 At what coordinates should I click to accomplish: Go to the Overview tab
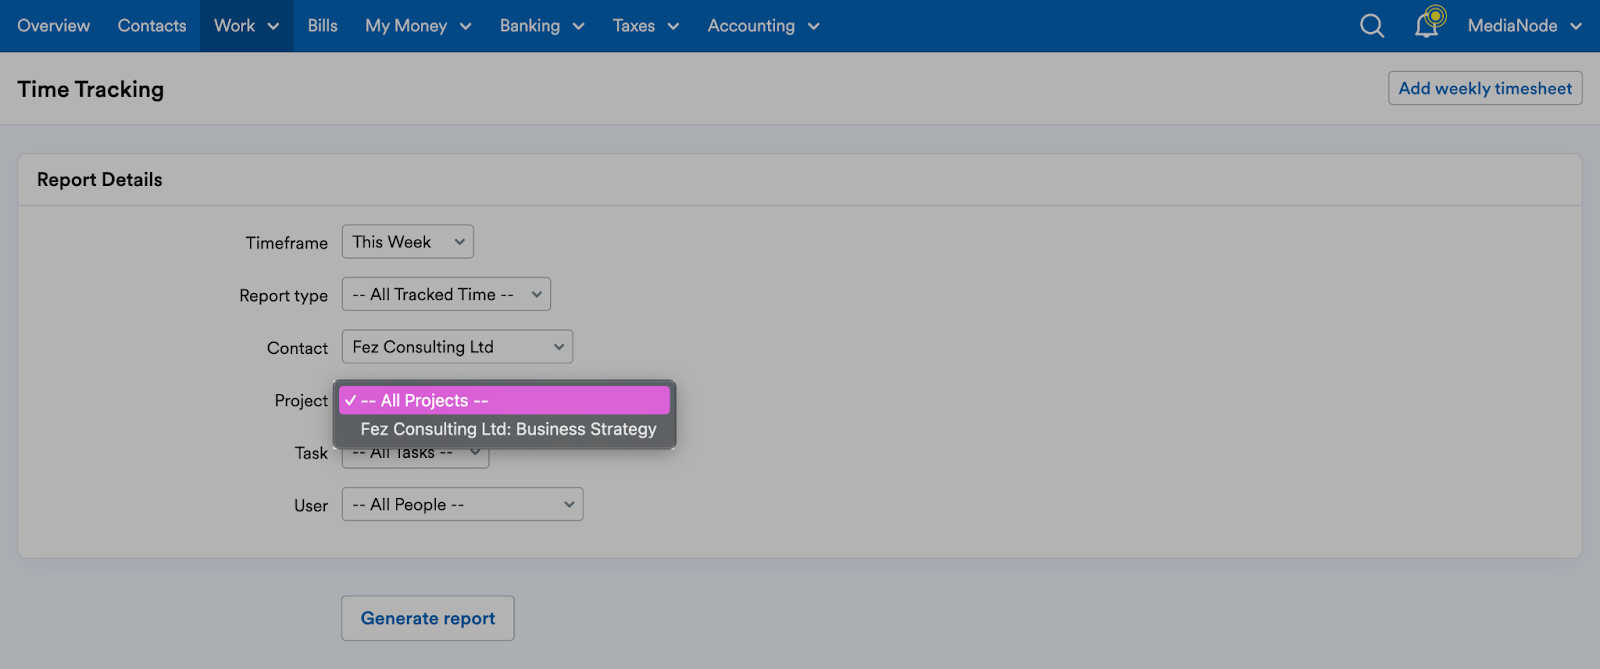click(x=54, y=26)
